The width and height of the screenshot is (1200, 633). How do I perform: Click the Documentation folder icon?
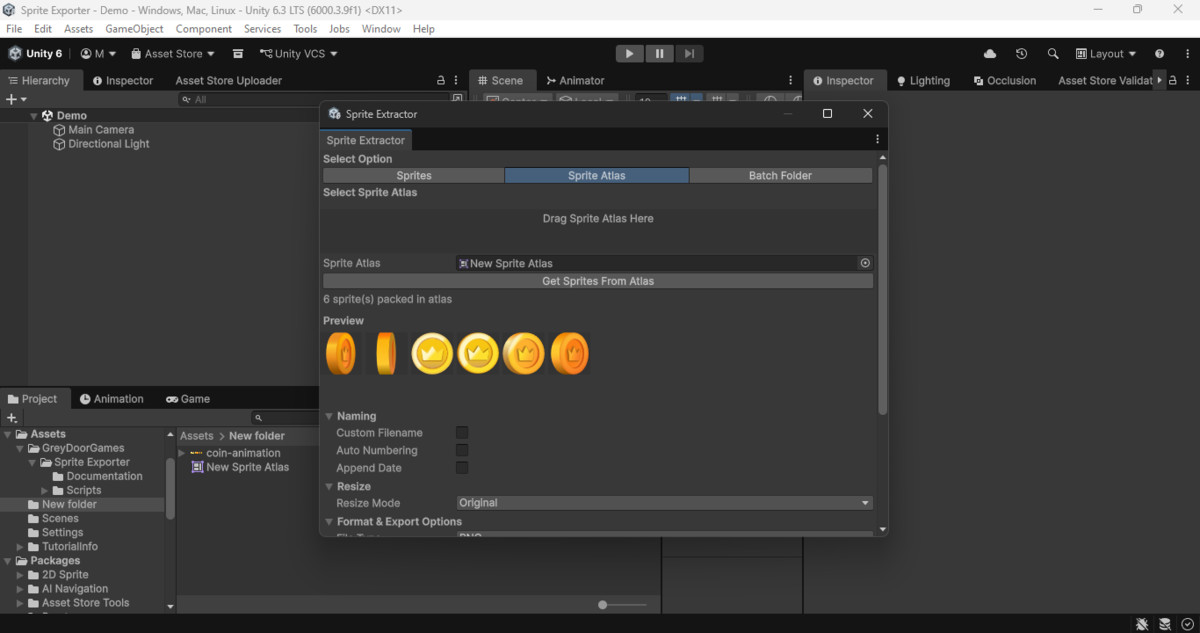(x=59, y=476)
